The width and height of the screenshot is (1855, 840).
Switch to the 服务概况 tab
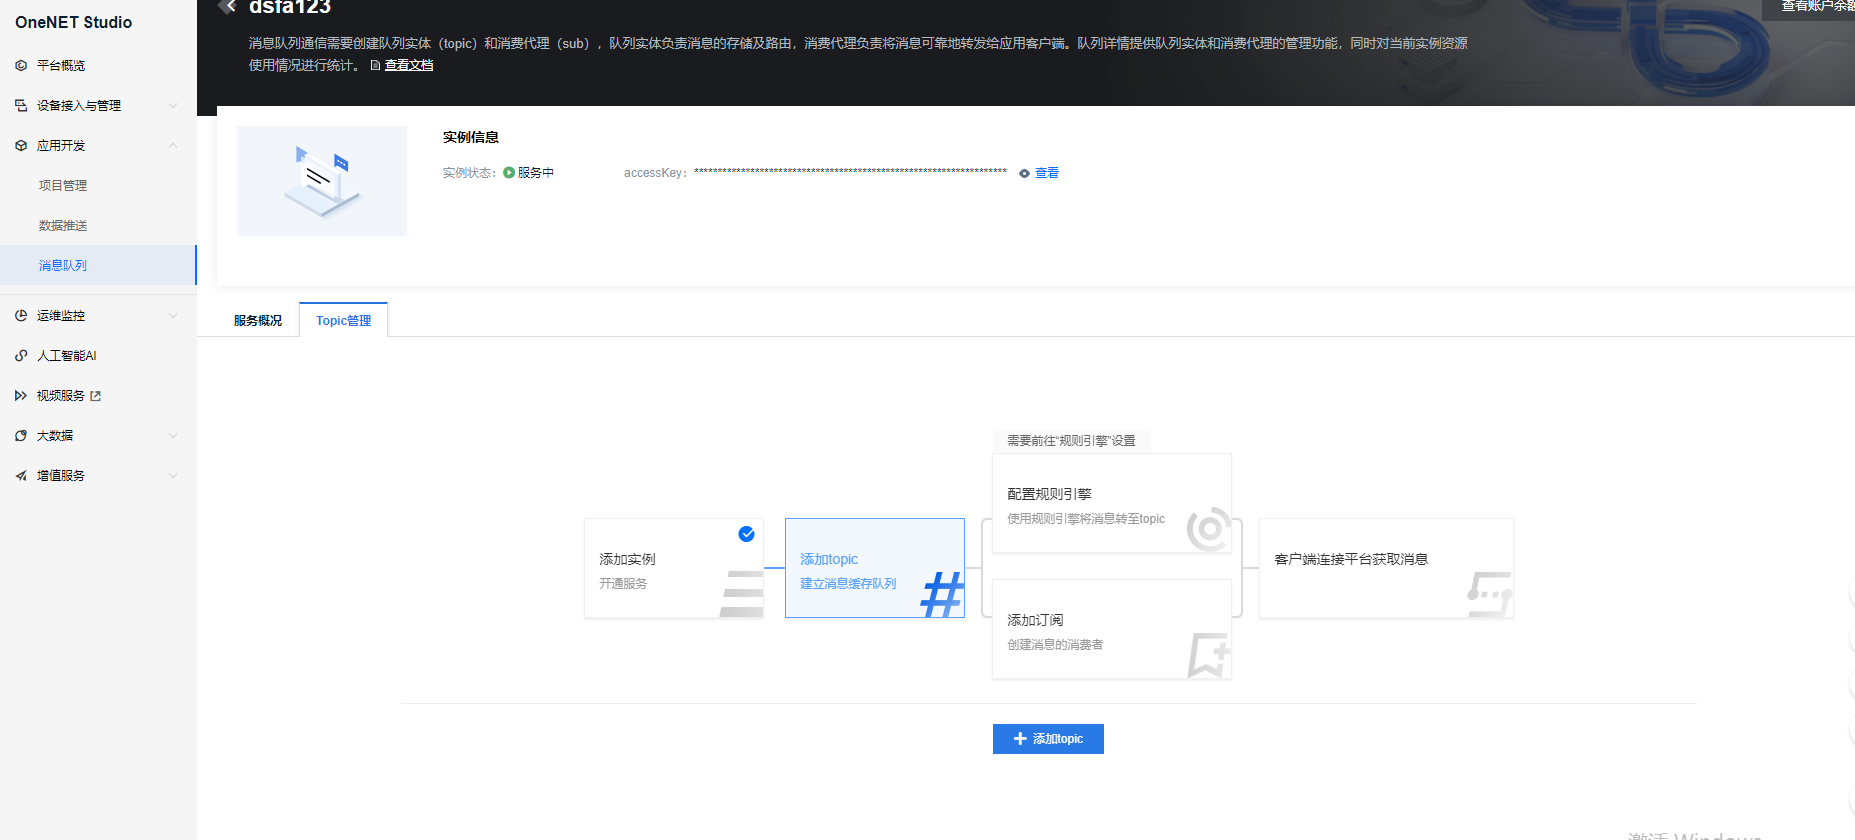coord(258,321)
